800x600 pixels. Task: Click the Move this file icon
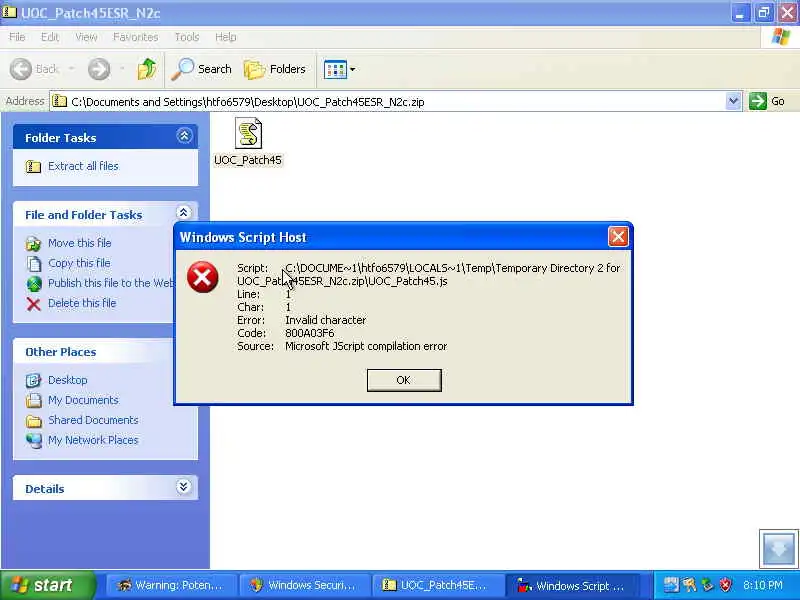(33, 243)
